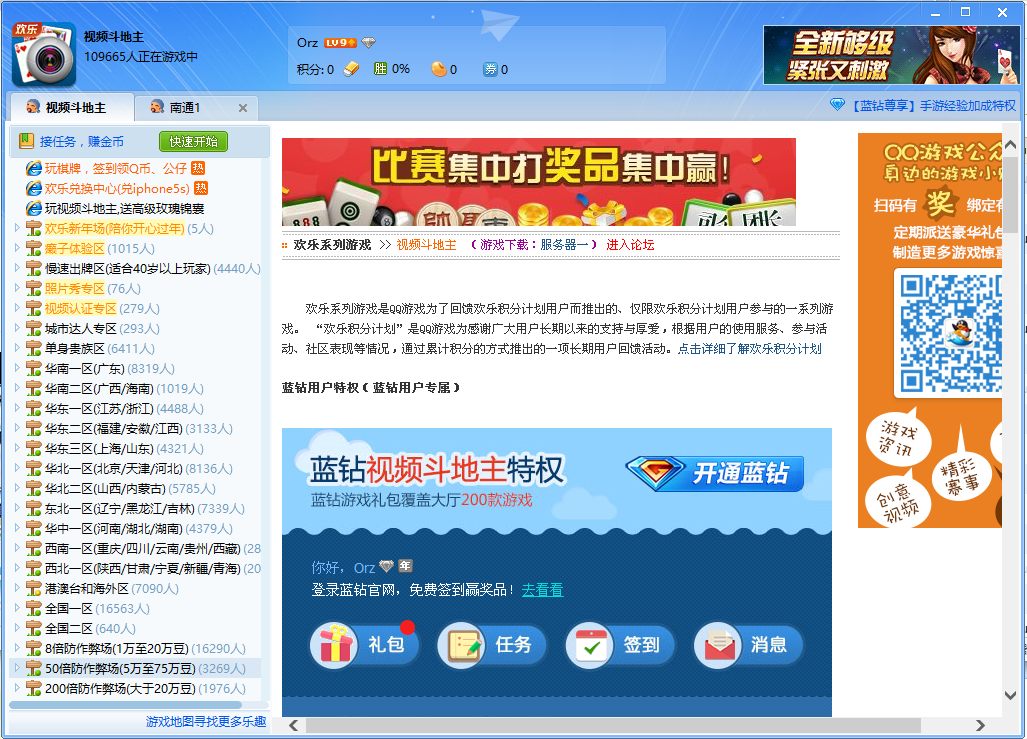
Task: Switch to the 南通1 tab
Action: 184,108
